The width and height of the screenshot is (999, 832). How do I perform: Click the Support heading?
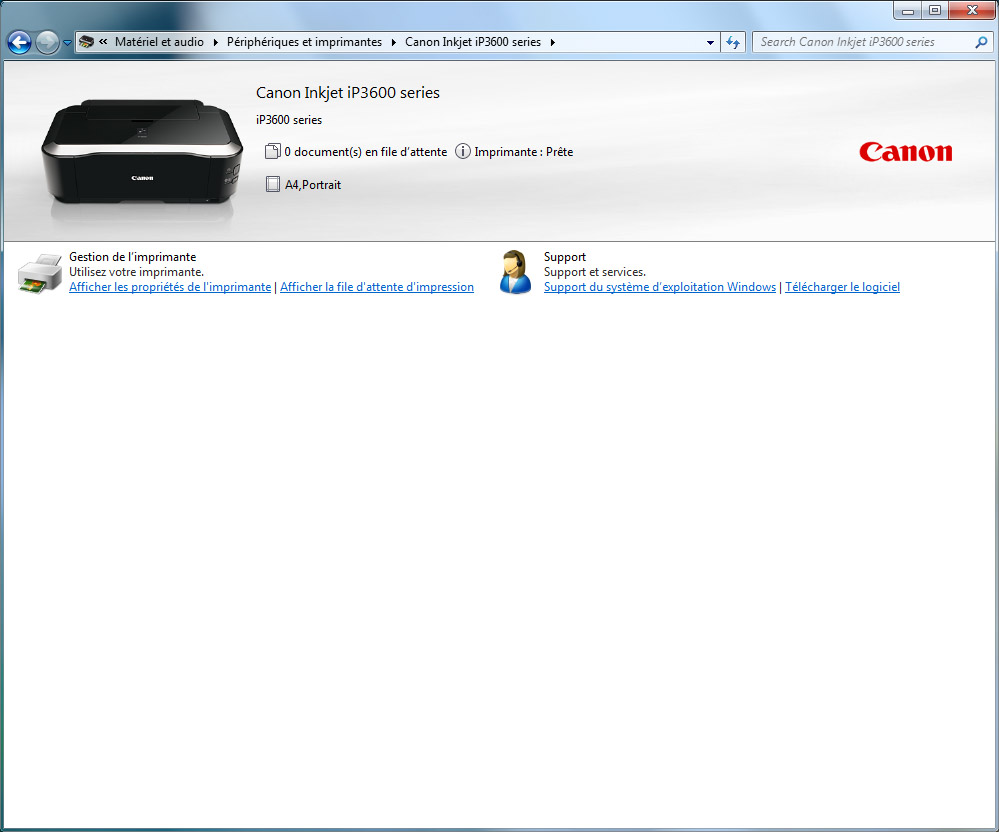(x=564, y=257)
